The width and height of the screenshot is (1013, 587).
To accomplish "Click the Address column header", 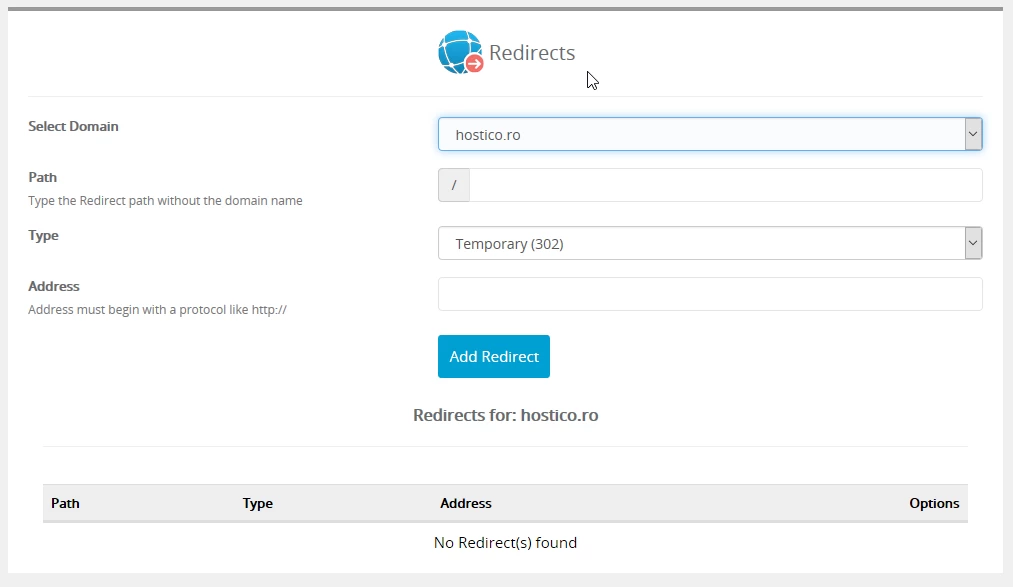I will (465, 503).
